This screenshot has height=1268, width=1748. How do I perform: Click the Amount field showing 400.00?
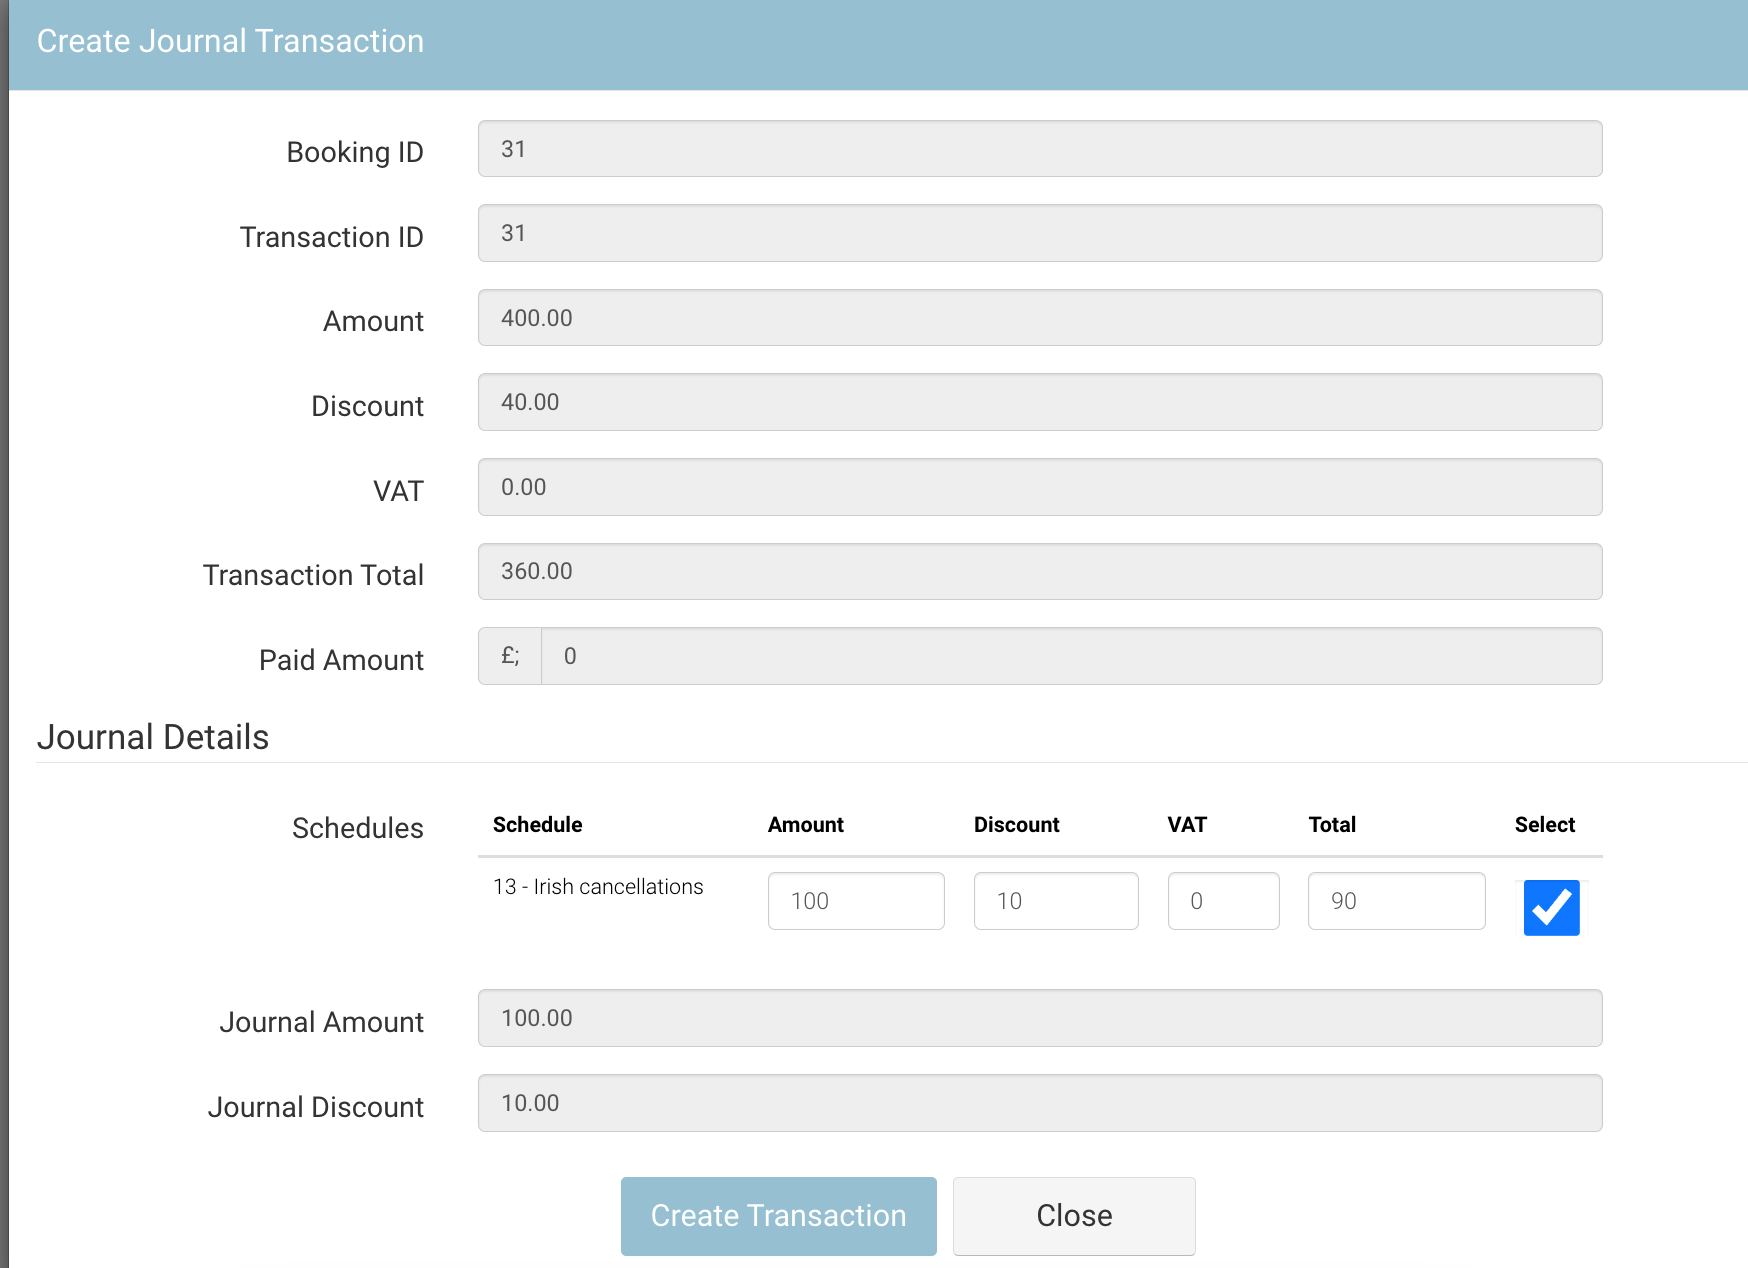[1039, 318]
